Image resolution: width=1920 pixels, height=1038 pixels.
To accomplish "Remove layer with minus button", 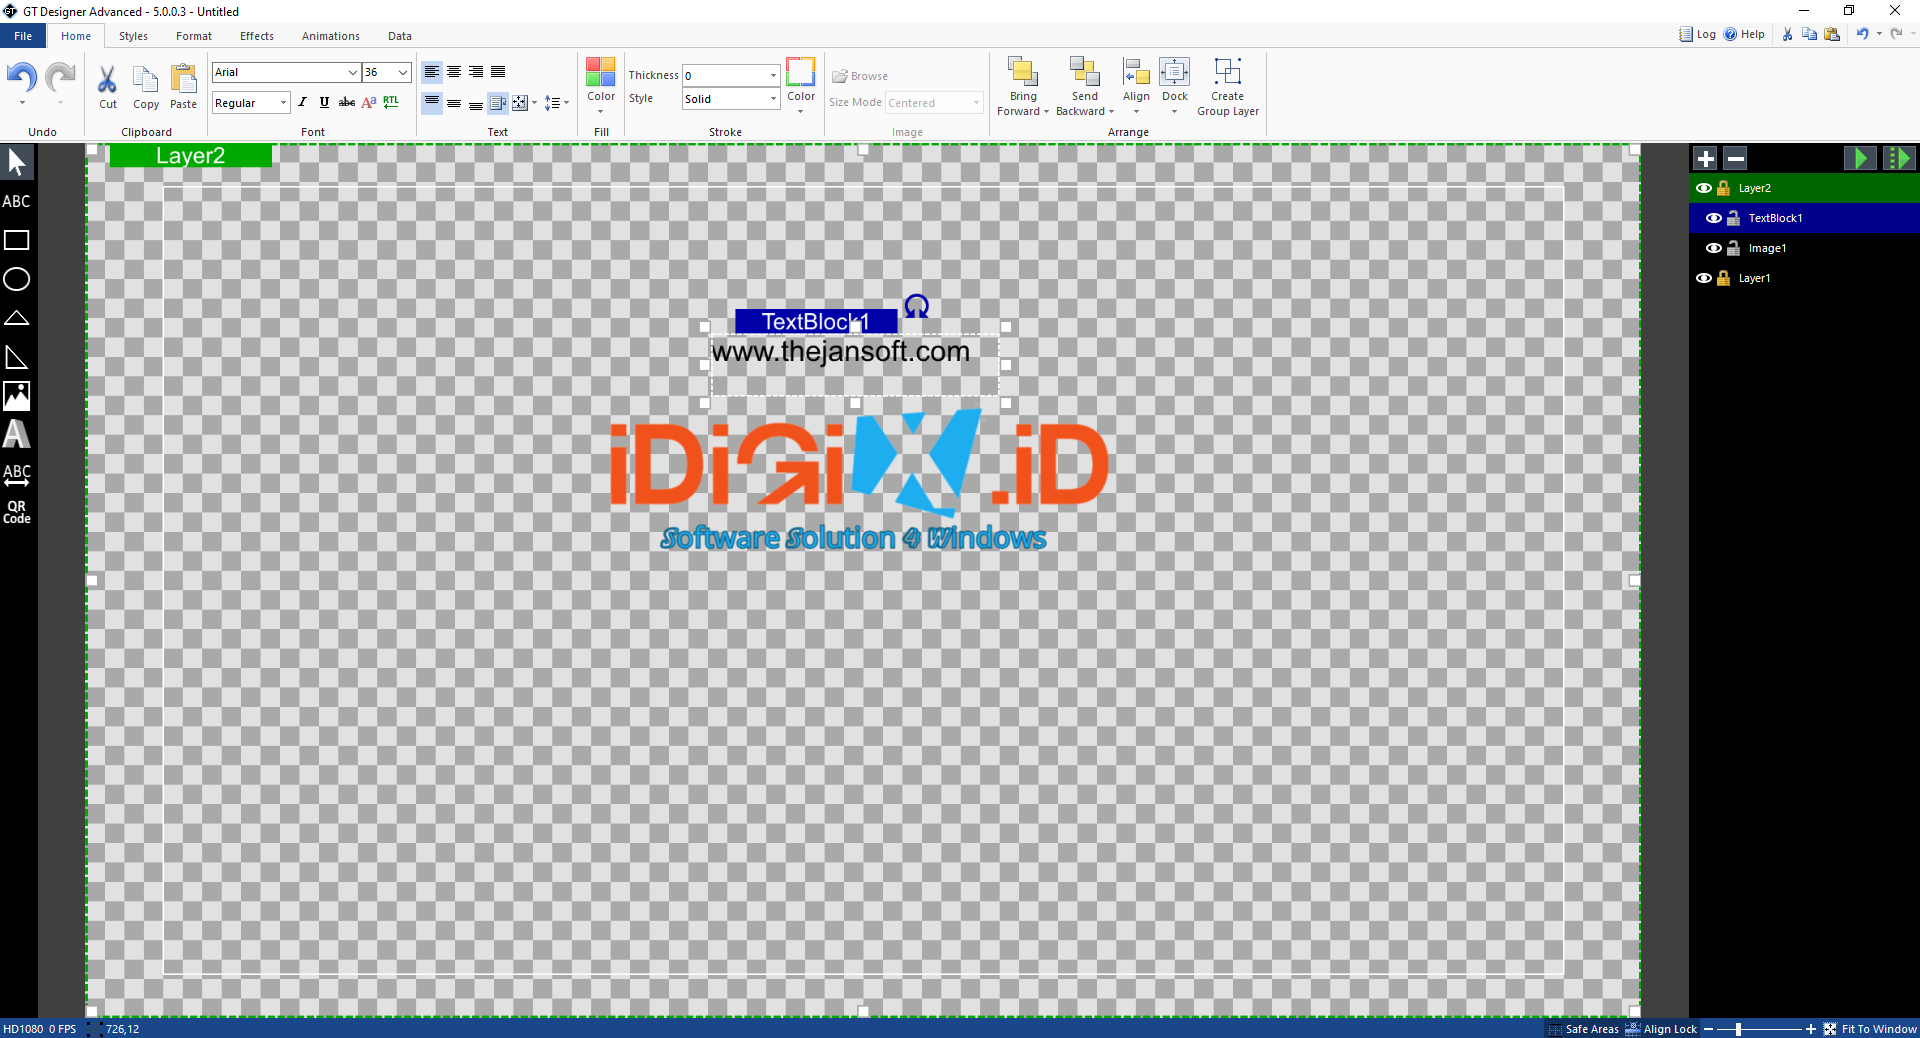I will (x=1736, y=158).
